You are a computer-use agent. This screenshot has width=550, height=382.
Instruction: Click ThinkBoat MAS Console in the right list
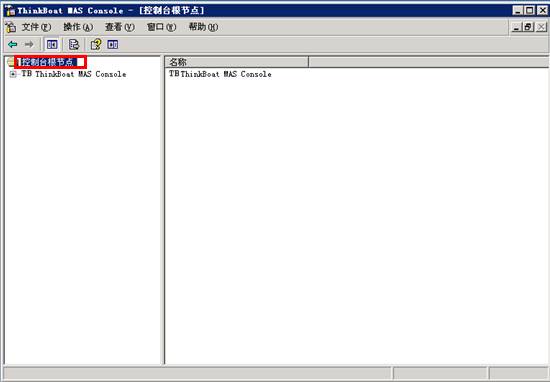coord(226,74)
